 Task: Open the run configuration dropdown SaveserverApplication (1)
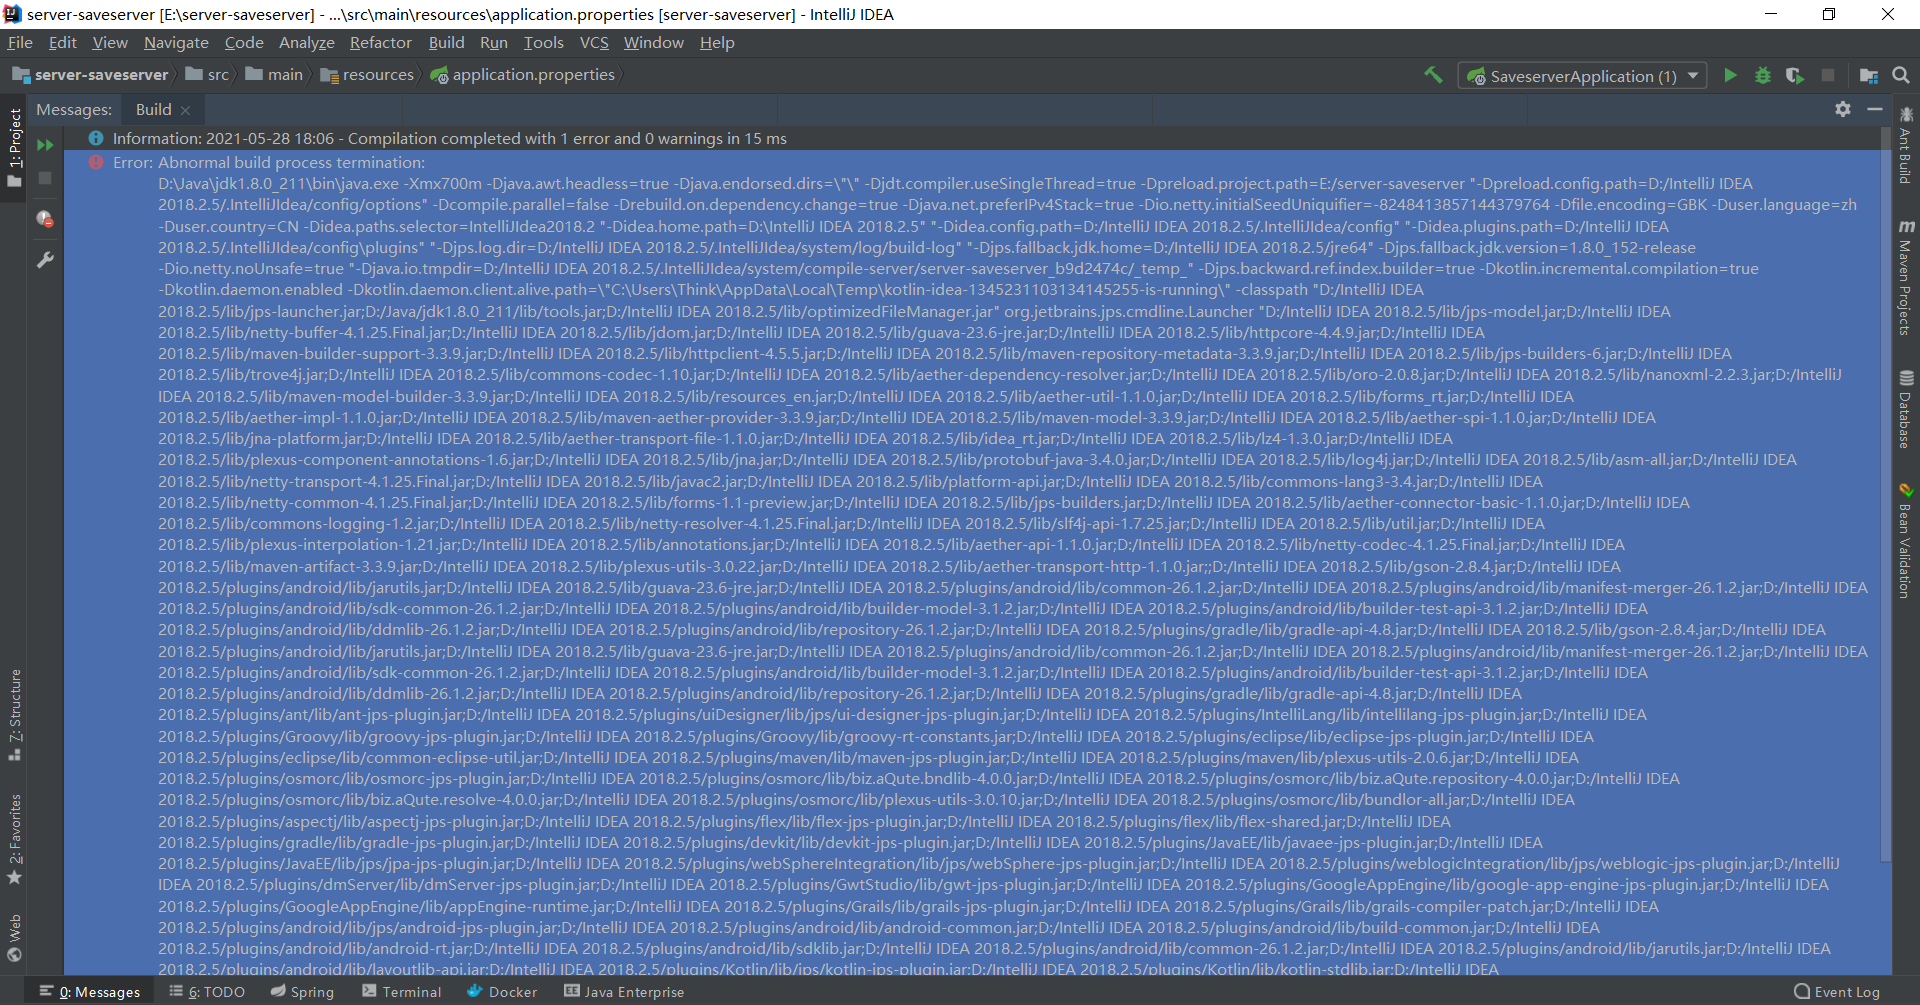tap(1582, 76)
